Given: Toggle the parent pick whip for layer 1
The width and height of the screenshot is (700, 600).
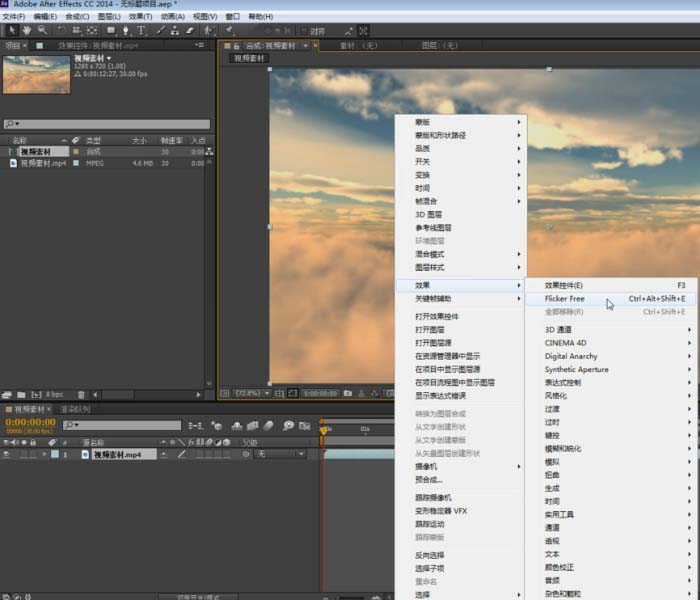Looking at the screenshot, I should click(246, 454).
